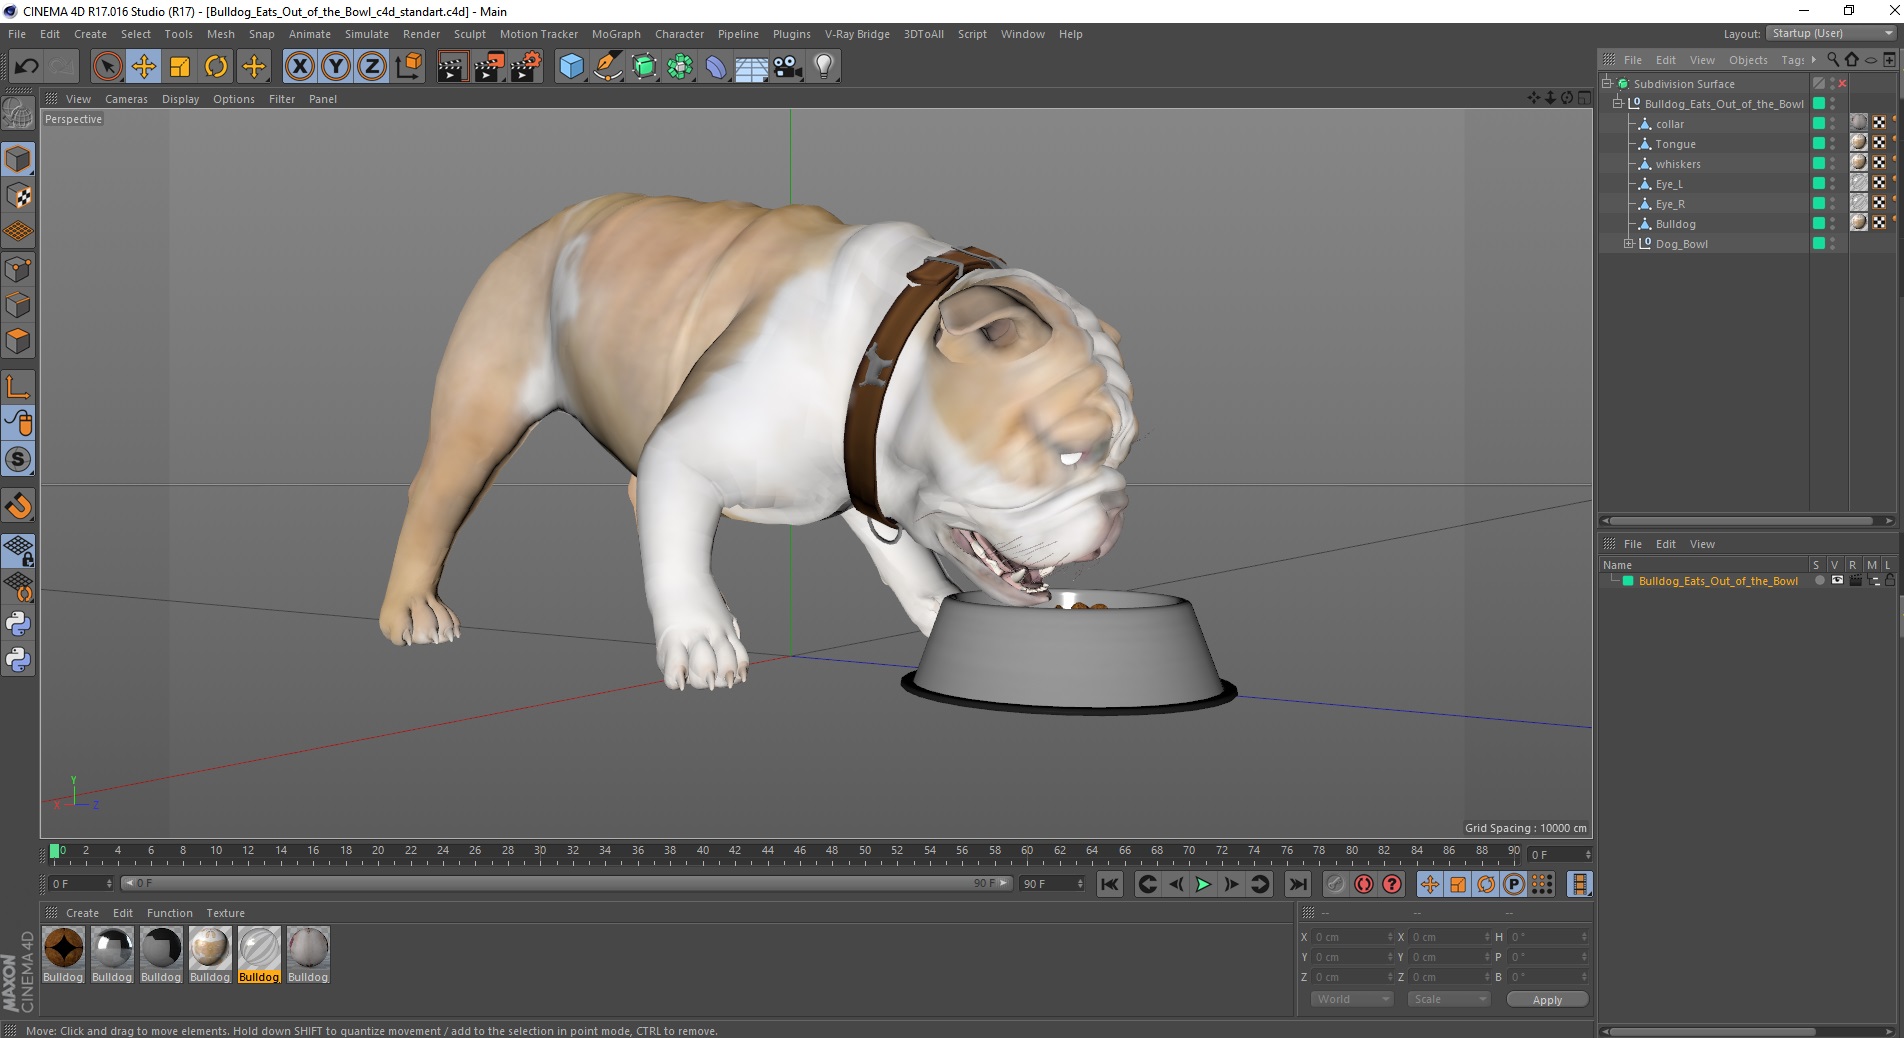Image resolution: width=1904 pixels, height=1038 pixels.
Task: Open material manager Texture menu
Action: pyautogui.click(x=225, y=913)
